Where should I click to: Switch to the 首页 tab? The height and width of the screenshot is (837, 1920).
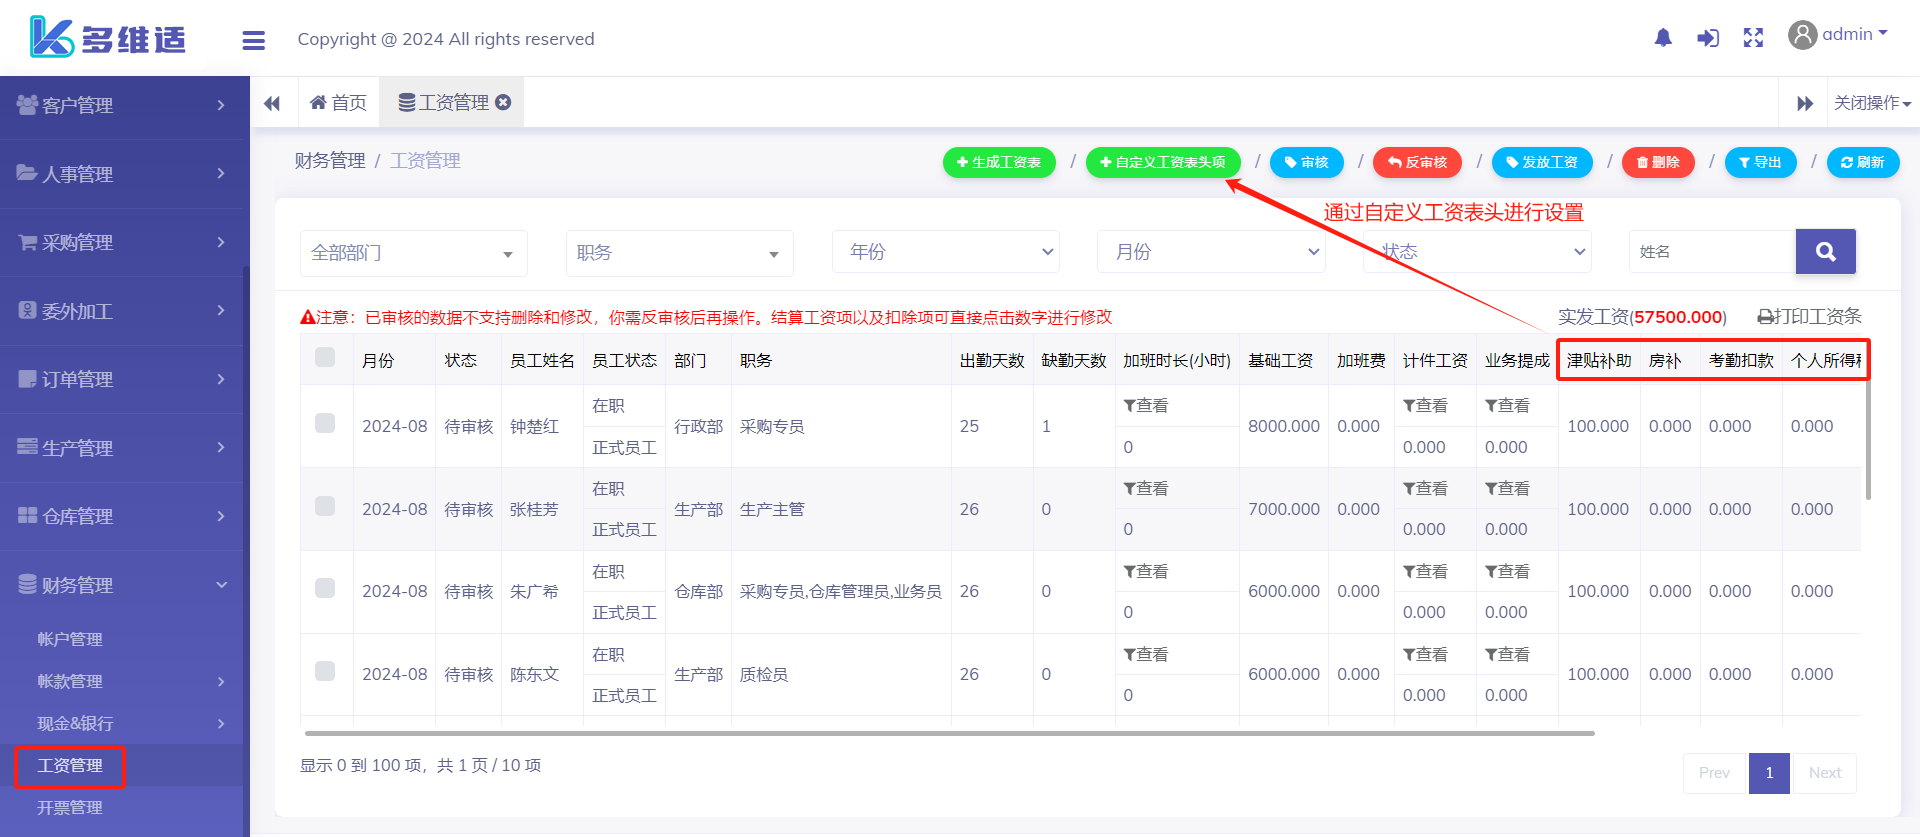pos(339,103)
